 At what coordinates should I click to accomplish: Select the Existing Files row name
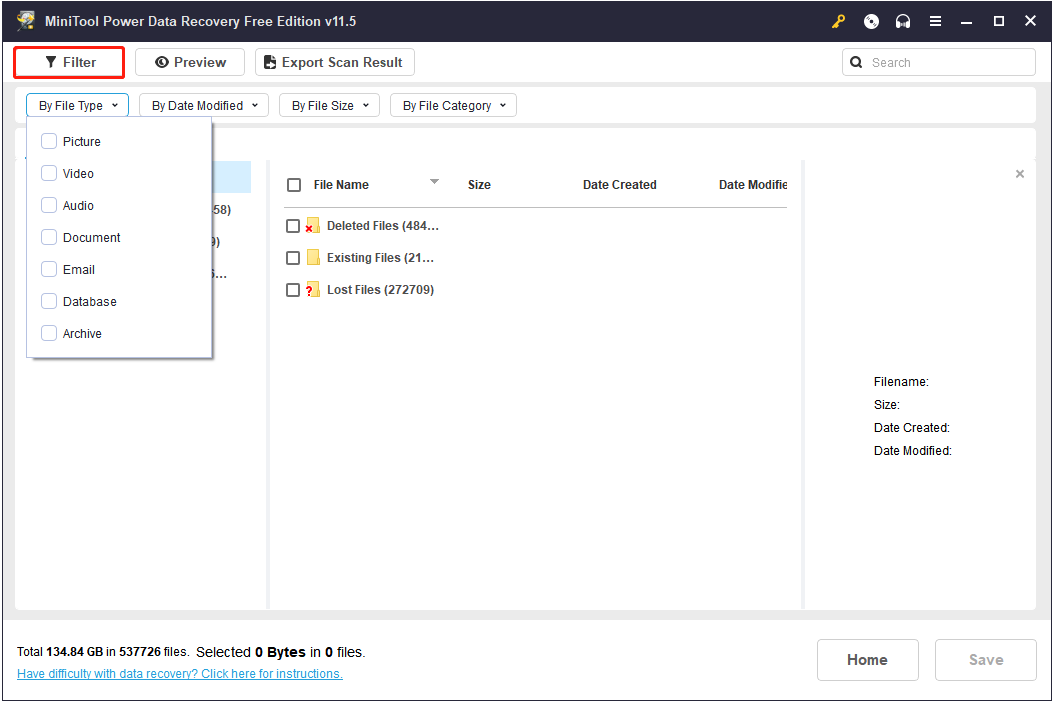coord(380,258)
